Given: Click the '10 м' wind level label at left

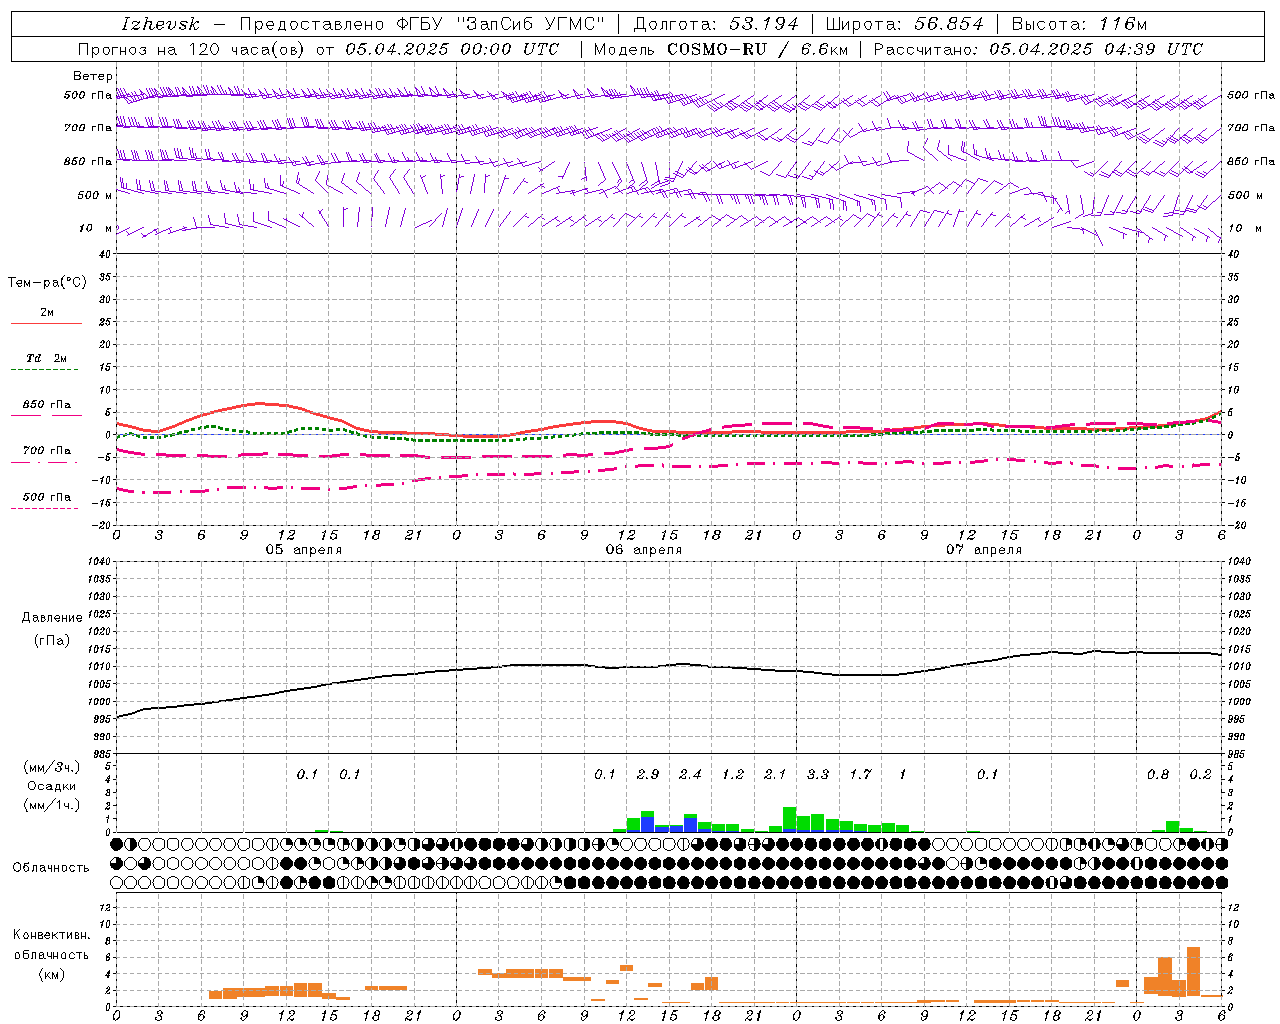Looking at the screenshot, I should click(x=96, y=229).
